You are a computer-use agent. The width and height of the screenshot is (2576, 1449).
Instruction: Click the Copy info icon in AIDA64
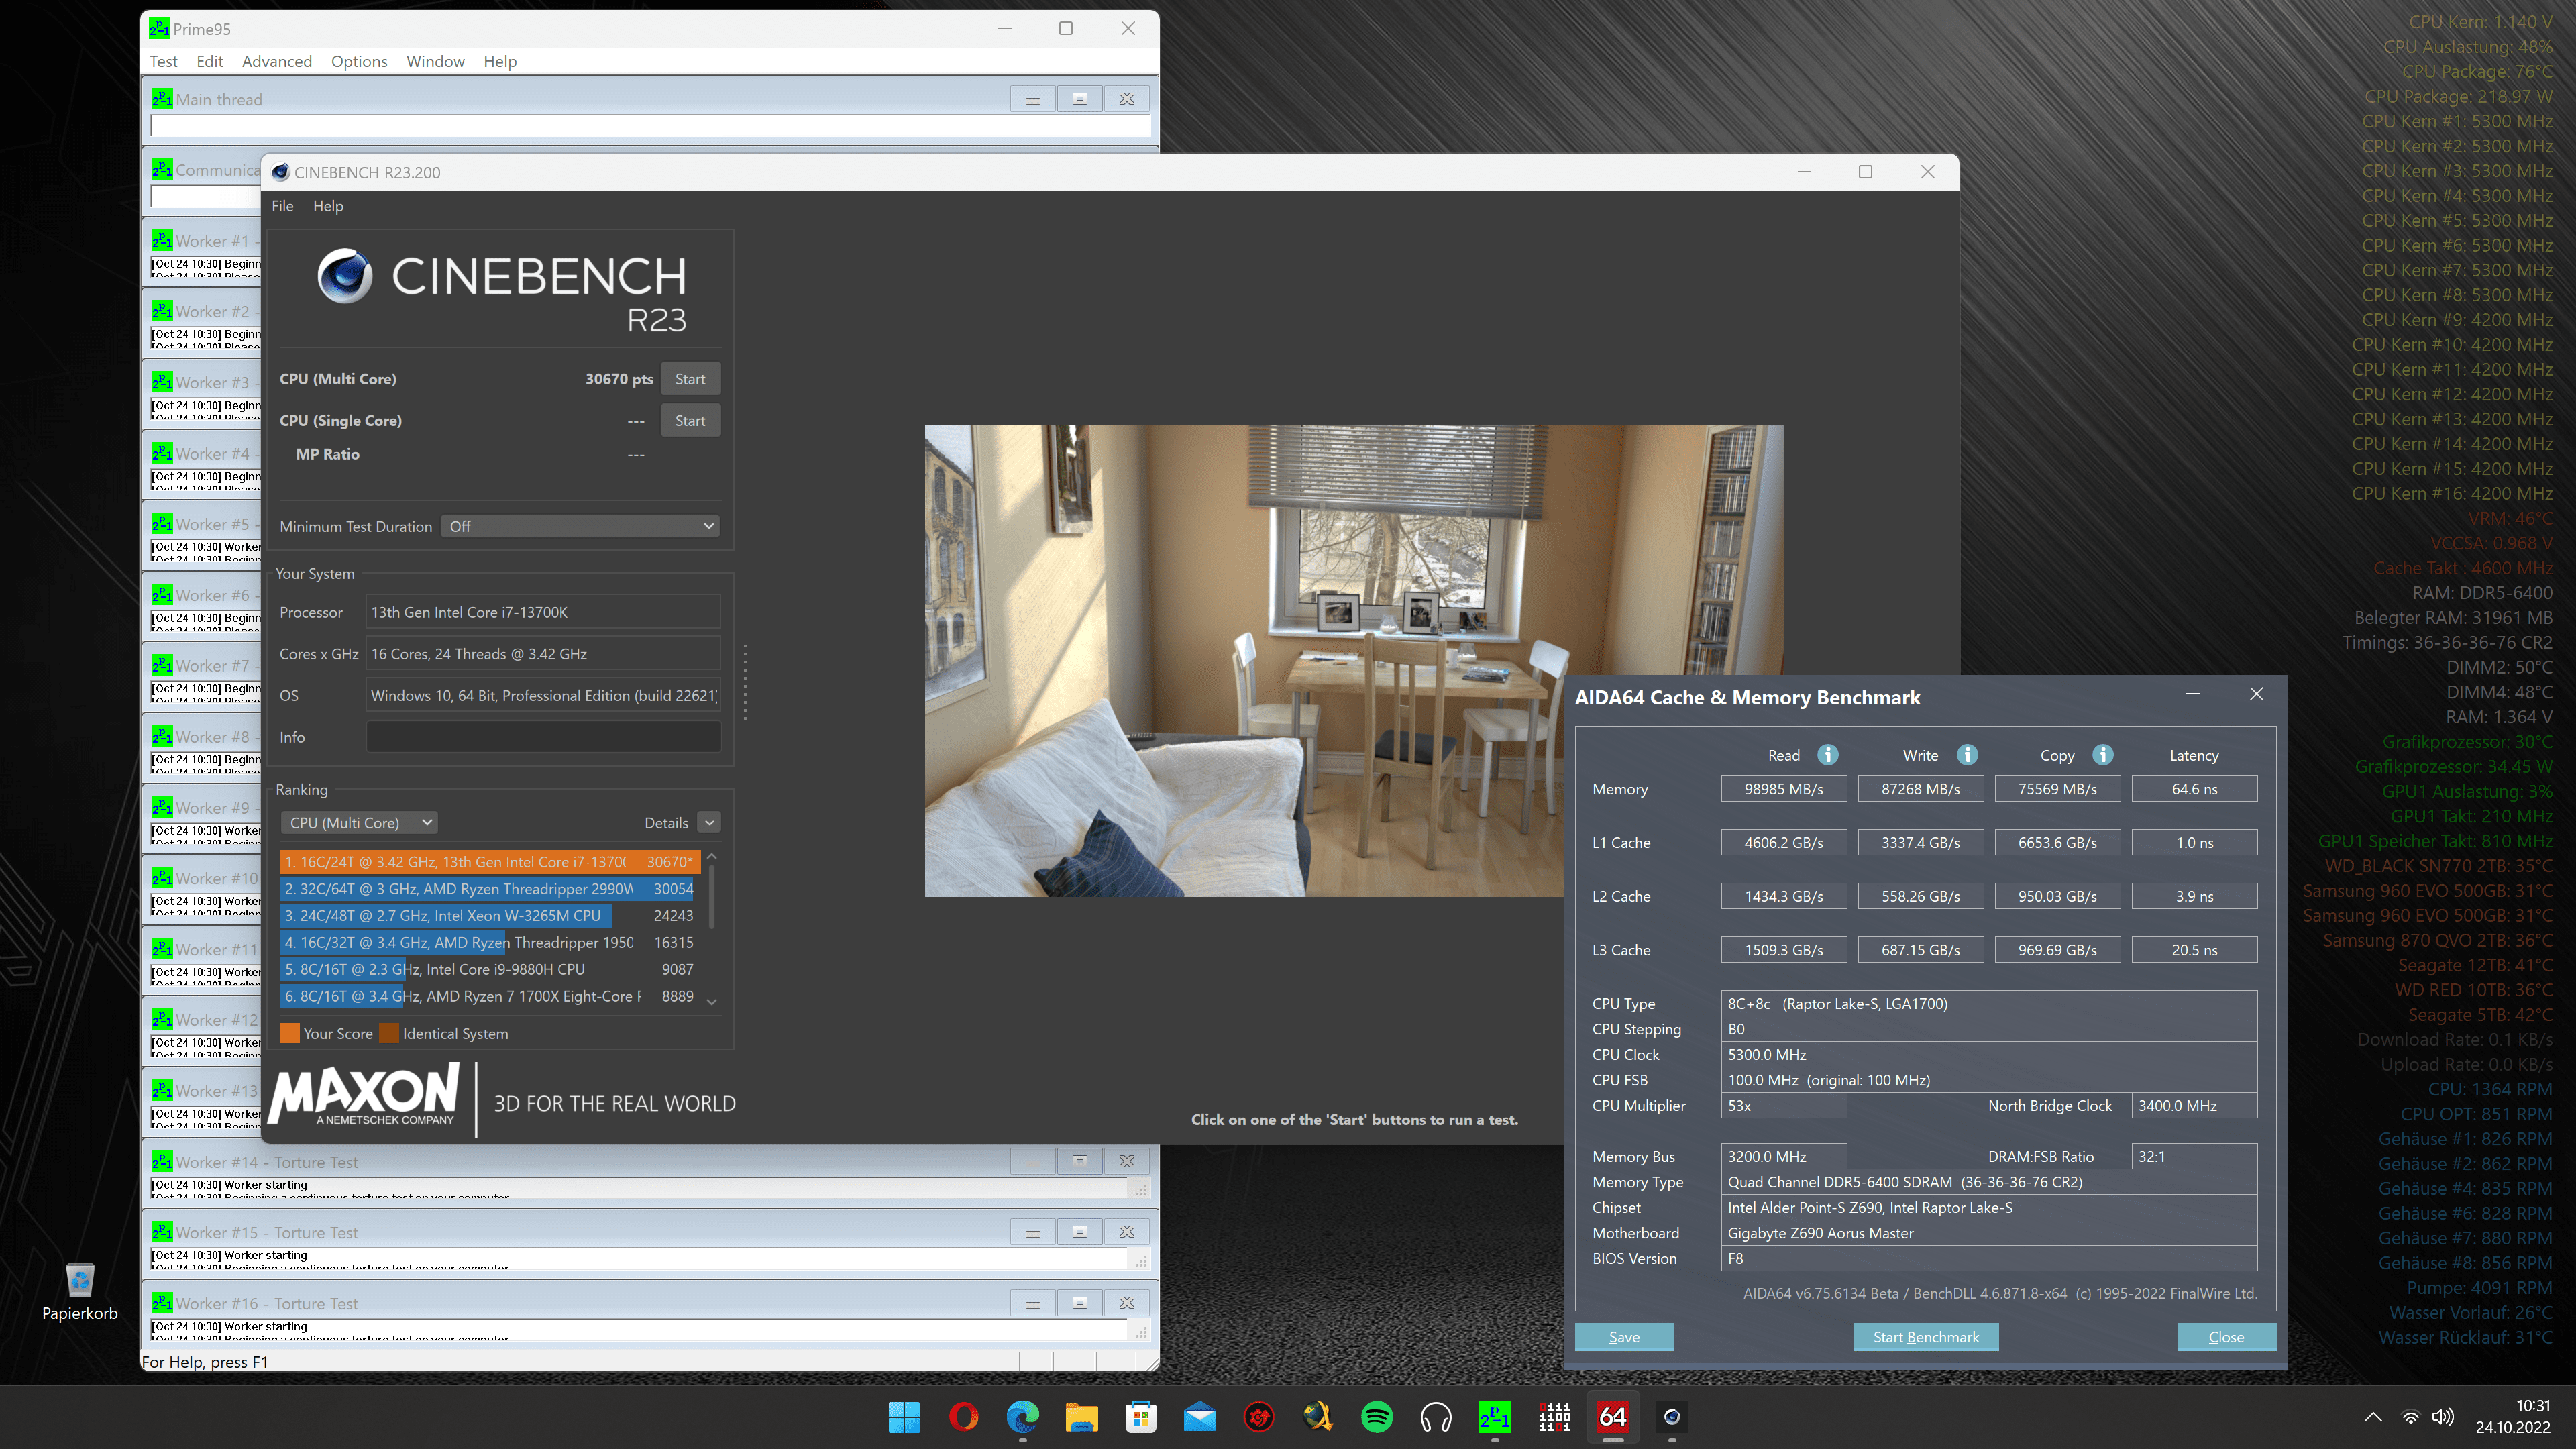[x=2102, y=755]
